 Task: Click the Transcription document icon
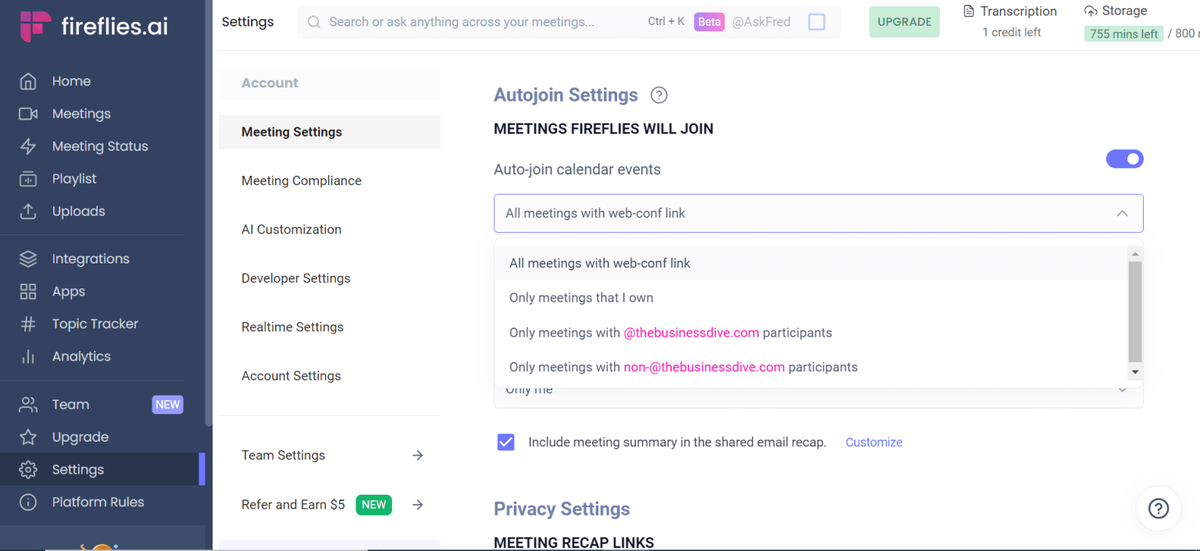969,11
